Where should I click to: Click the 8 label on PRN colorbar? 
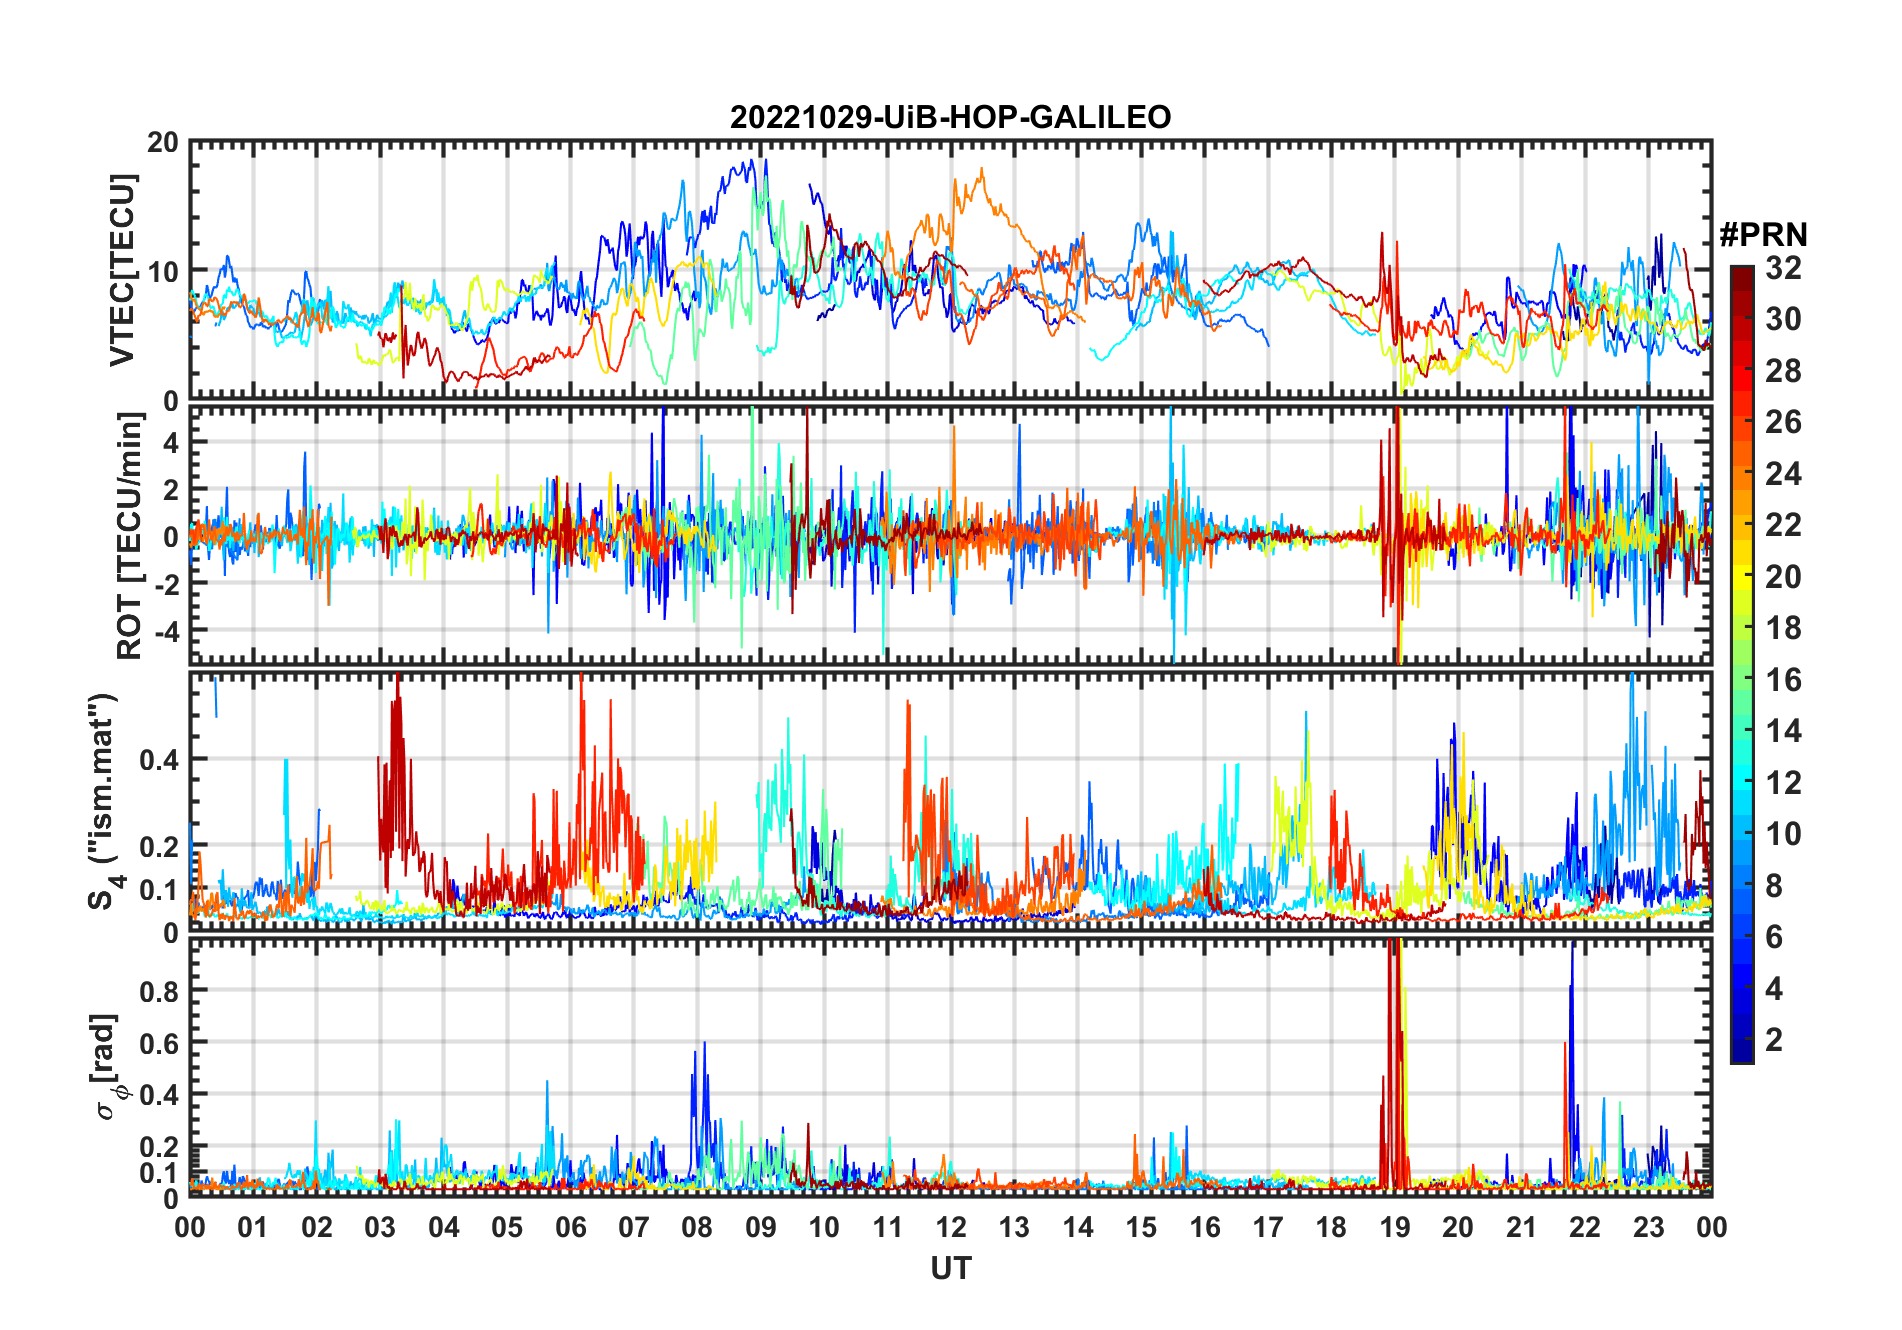pos(1774,885)
